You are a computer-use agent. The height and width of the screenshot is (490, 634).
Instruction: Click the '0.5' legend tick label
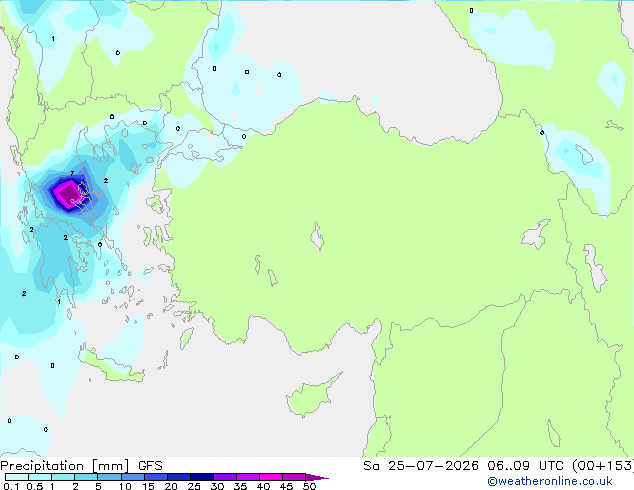(x=35, y=486)
